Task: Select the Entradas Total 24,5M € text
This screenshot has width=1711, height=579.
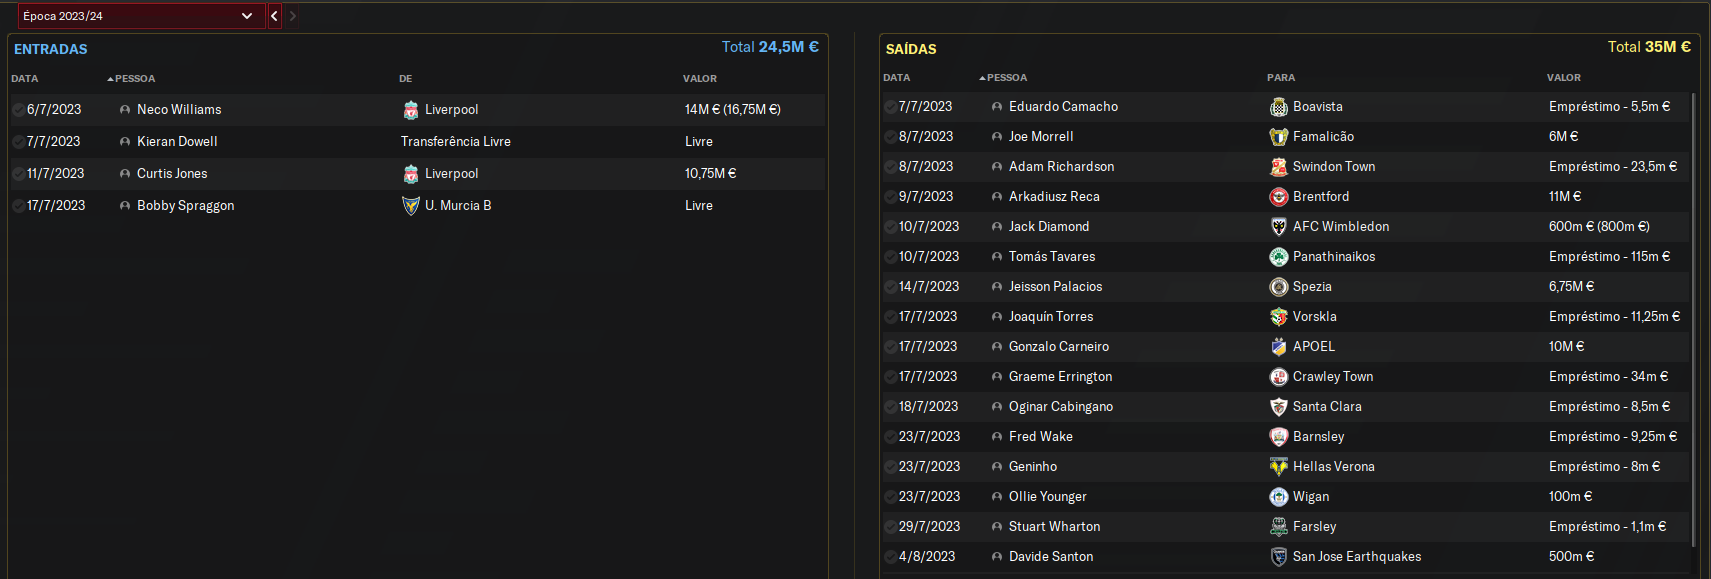Action: (770, 47)
